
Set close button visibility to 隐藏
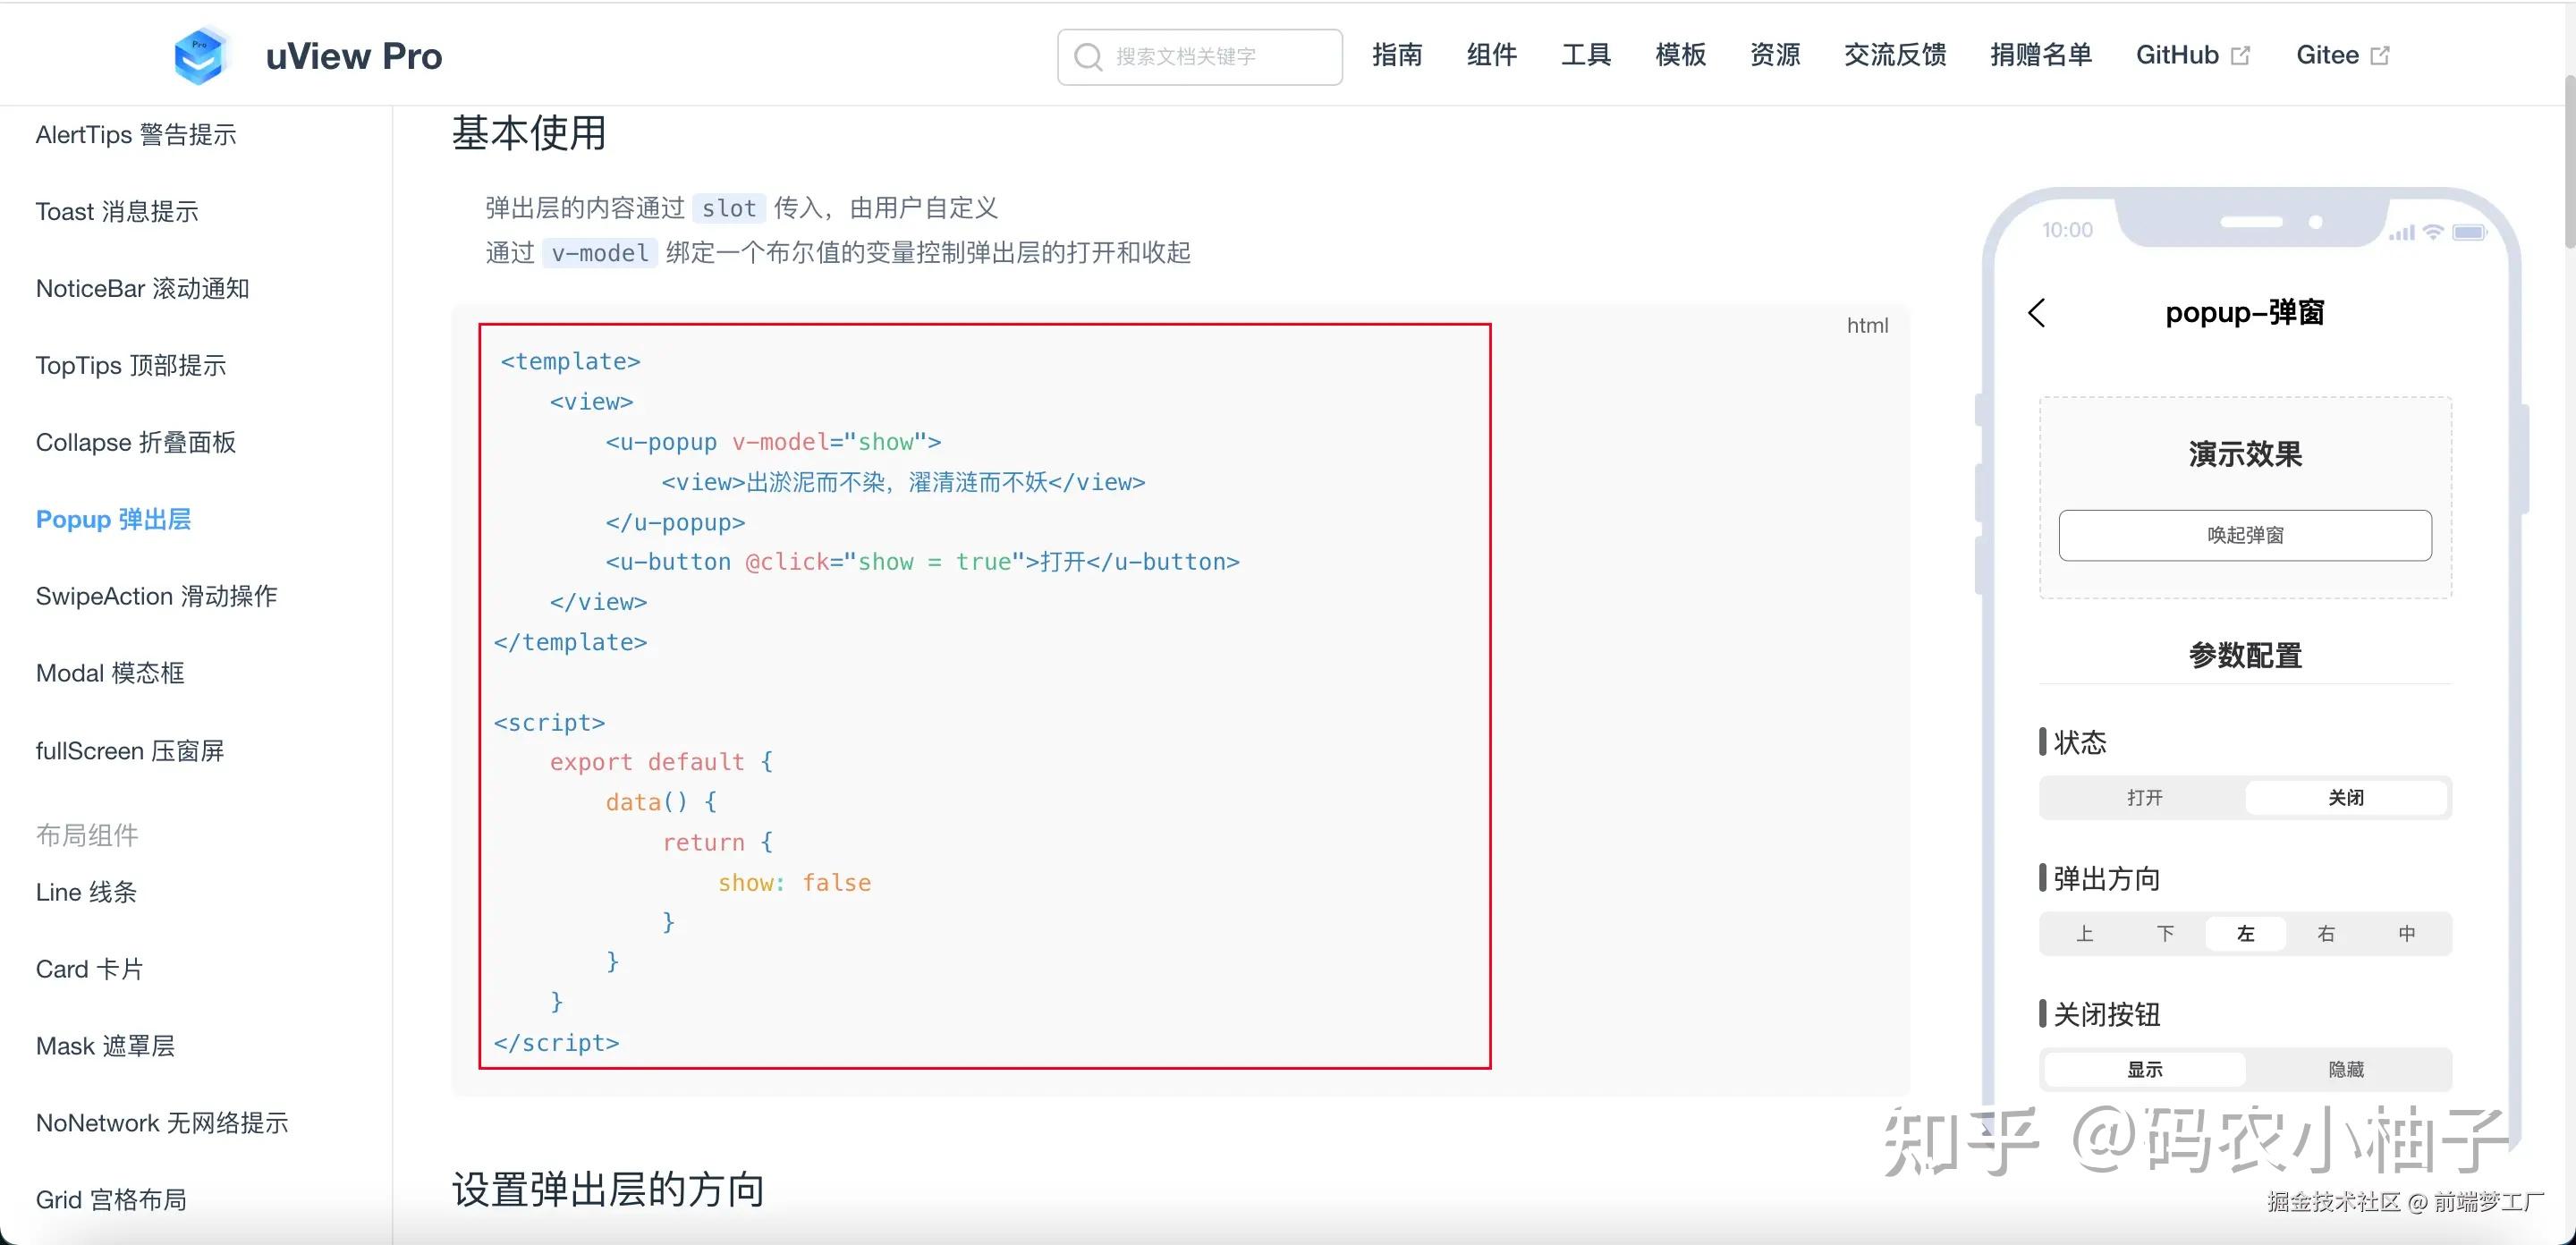[2347, 1069]
